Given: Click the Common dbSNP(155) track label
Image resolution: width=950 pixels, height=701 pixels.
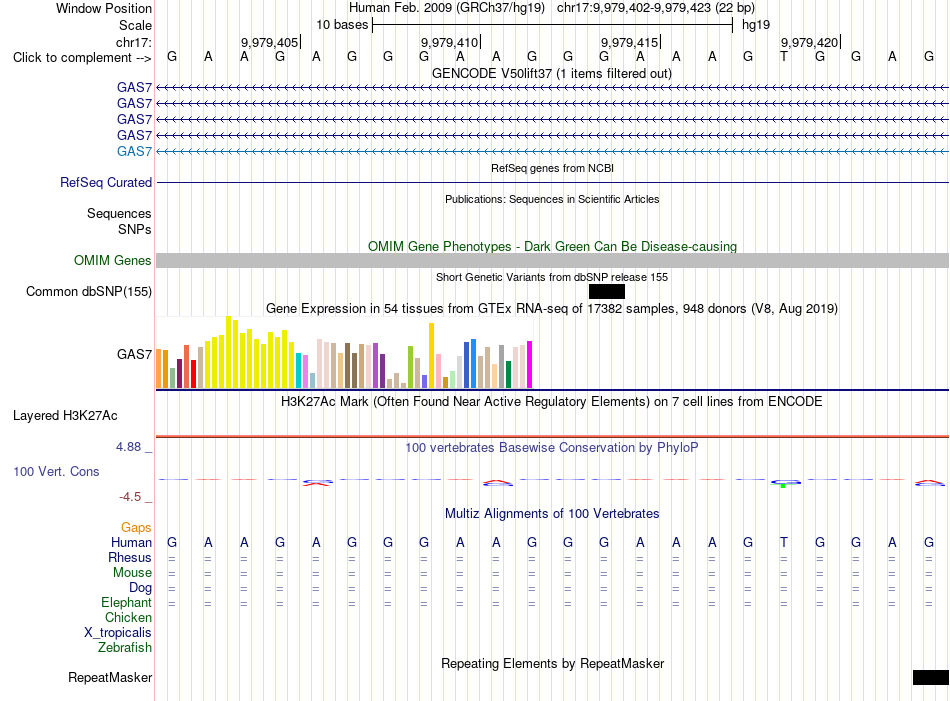Looking at the screenshot, I should click(x=89, y=291).
